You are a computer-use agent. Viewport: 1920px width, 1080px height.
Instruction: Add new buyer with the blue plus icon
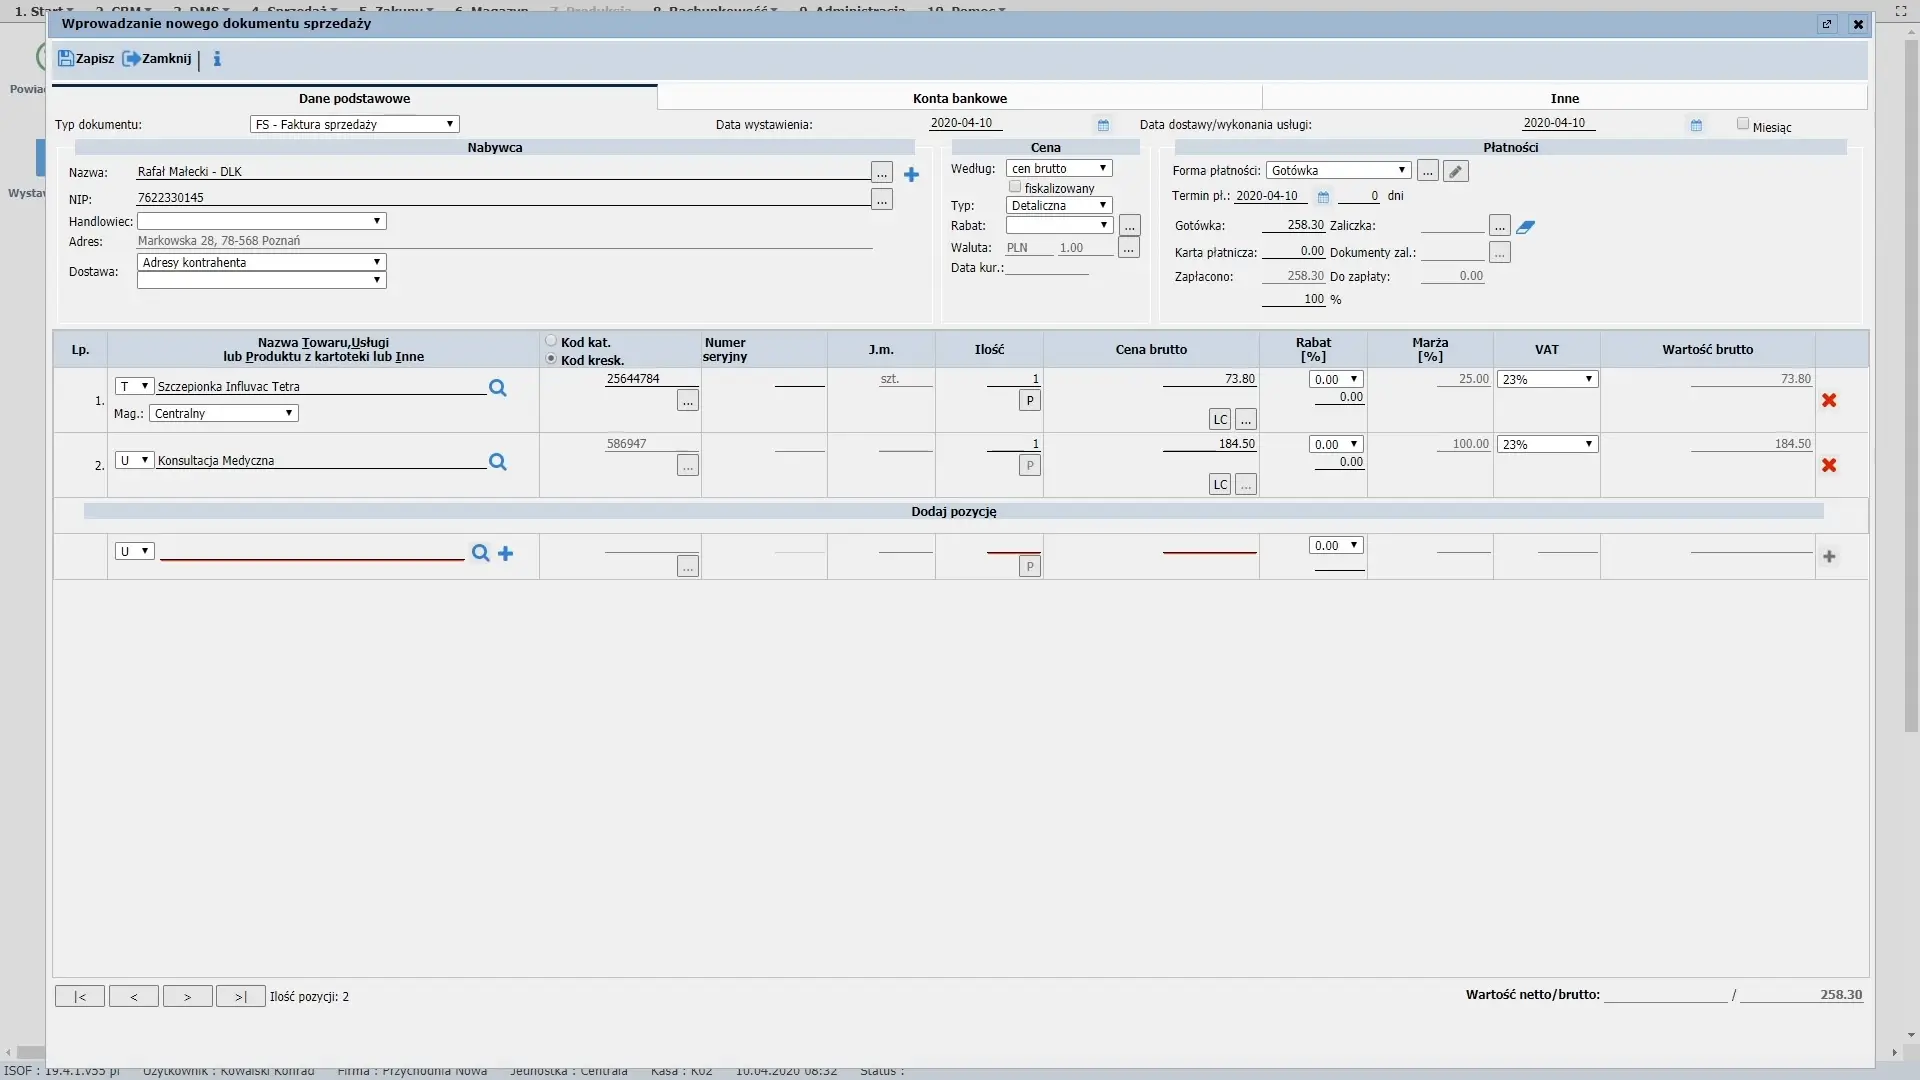point(911,175)
